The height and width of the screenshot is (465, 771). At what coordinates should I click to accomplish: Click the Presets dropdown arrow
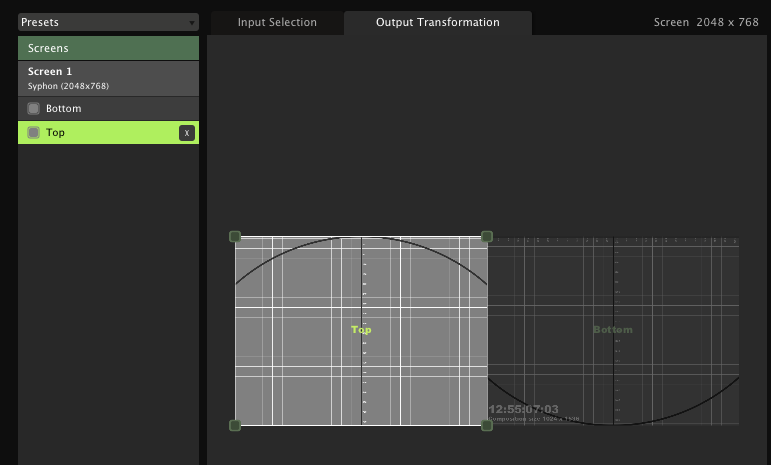[x=191, y=22]
